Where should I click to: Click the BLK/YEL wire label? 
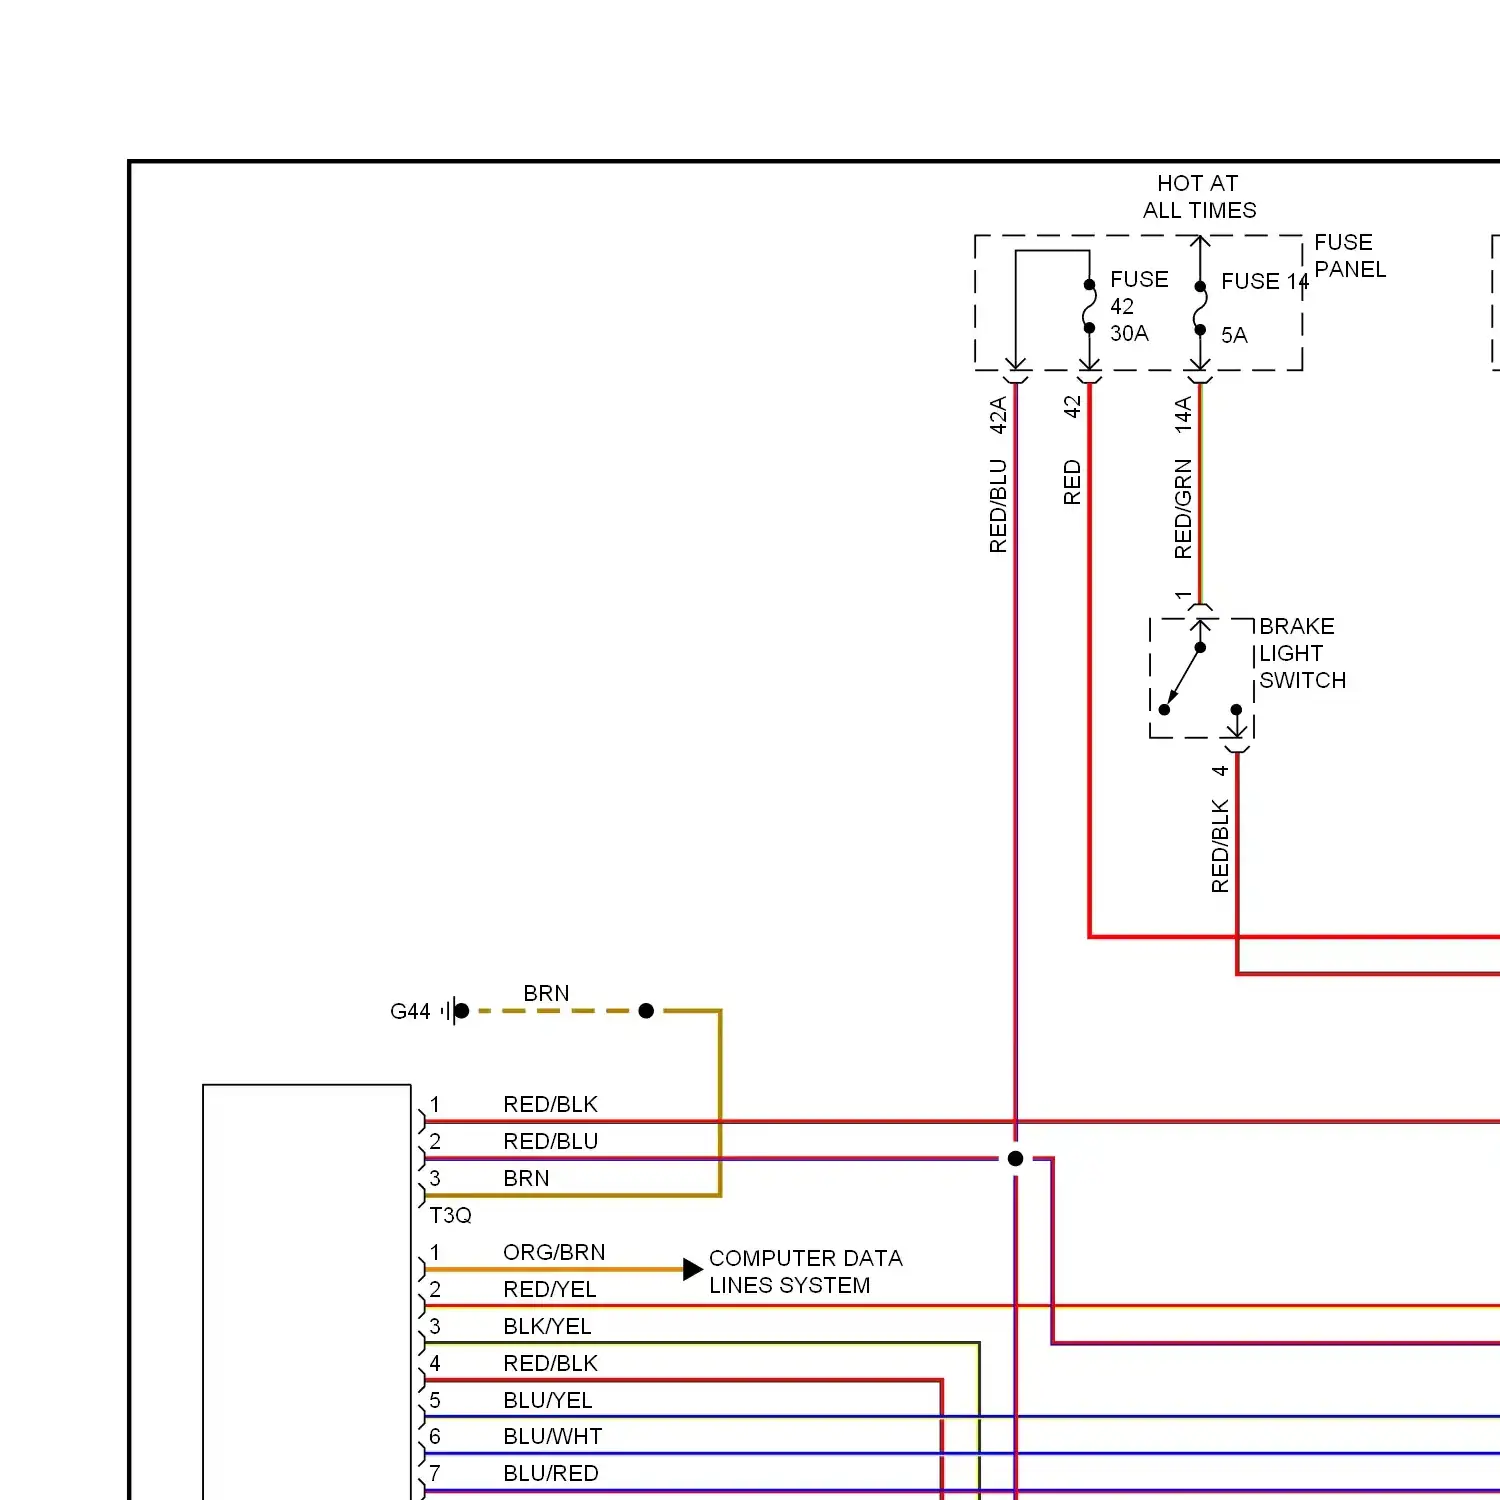(547, 1326)
